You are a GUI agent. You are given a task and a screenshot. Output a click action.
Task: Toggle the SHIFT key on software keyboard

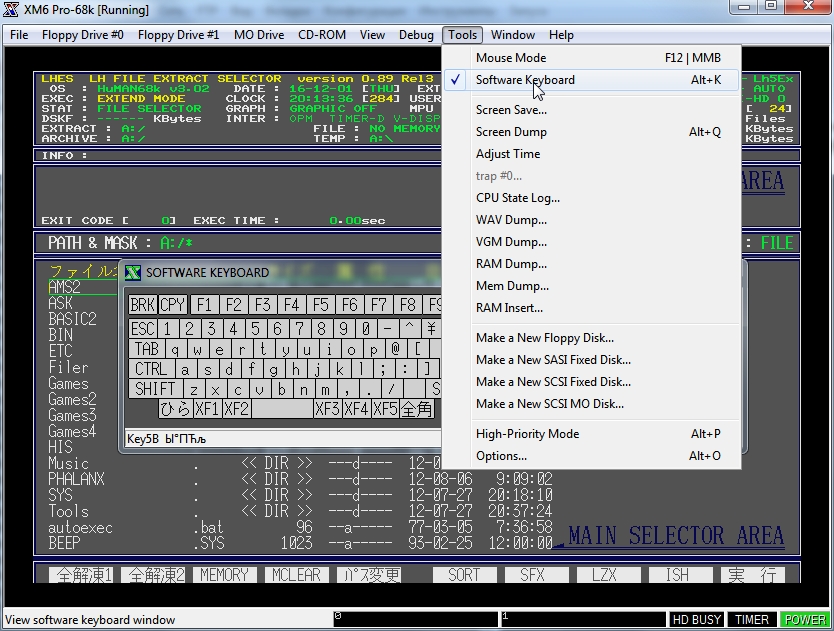pos(155,389)
